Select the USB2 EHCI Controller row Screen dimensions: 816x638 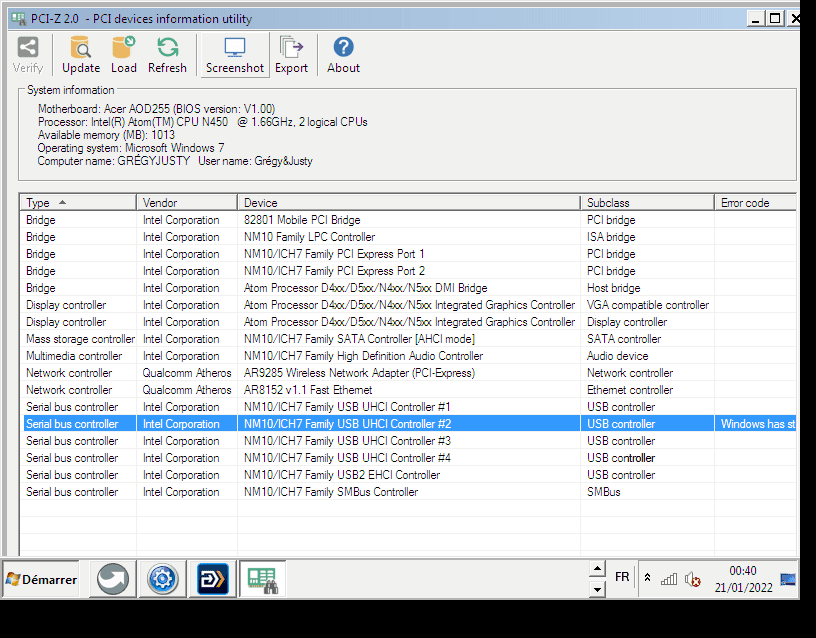point(409,475)
